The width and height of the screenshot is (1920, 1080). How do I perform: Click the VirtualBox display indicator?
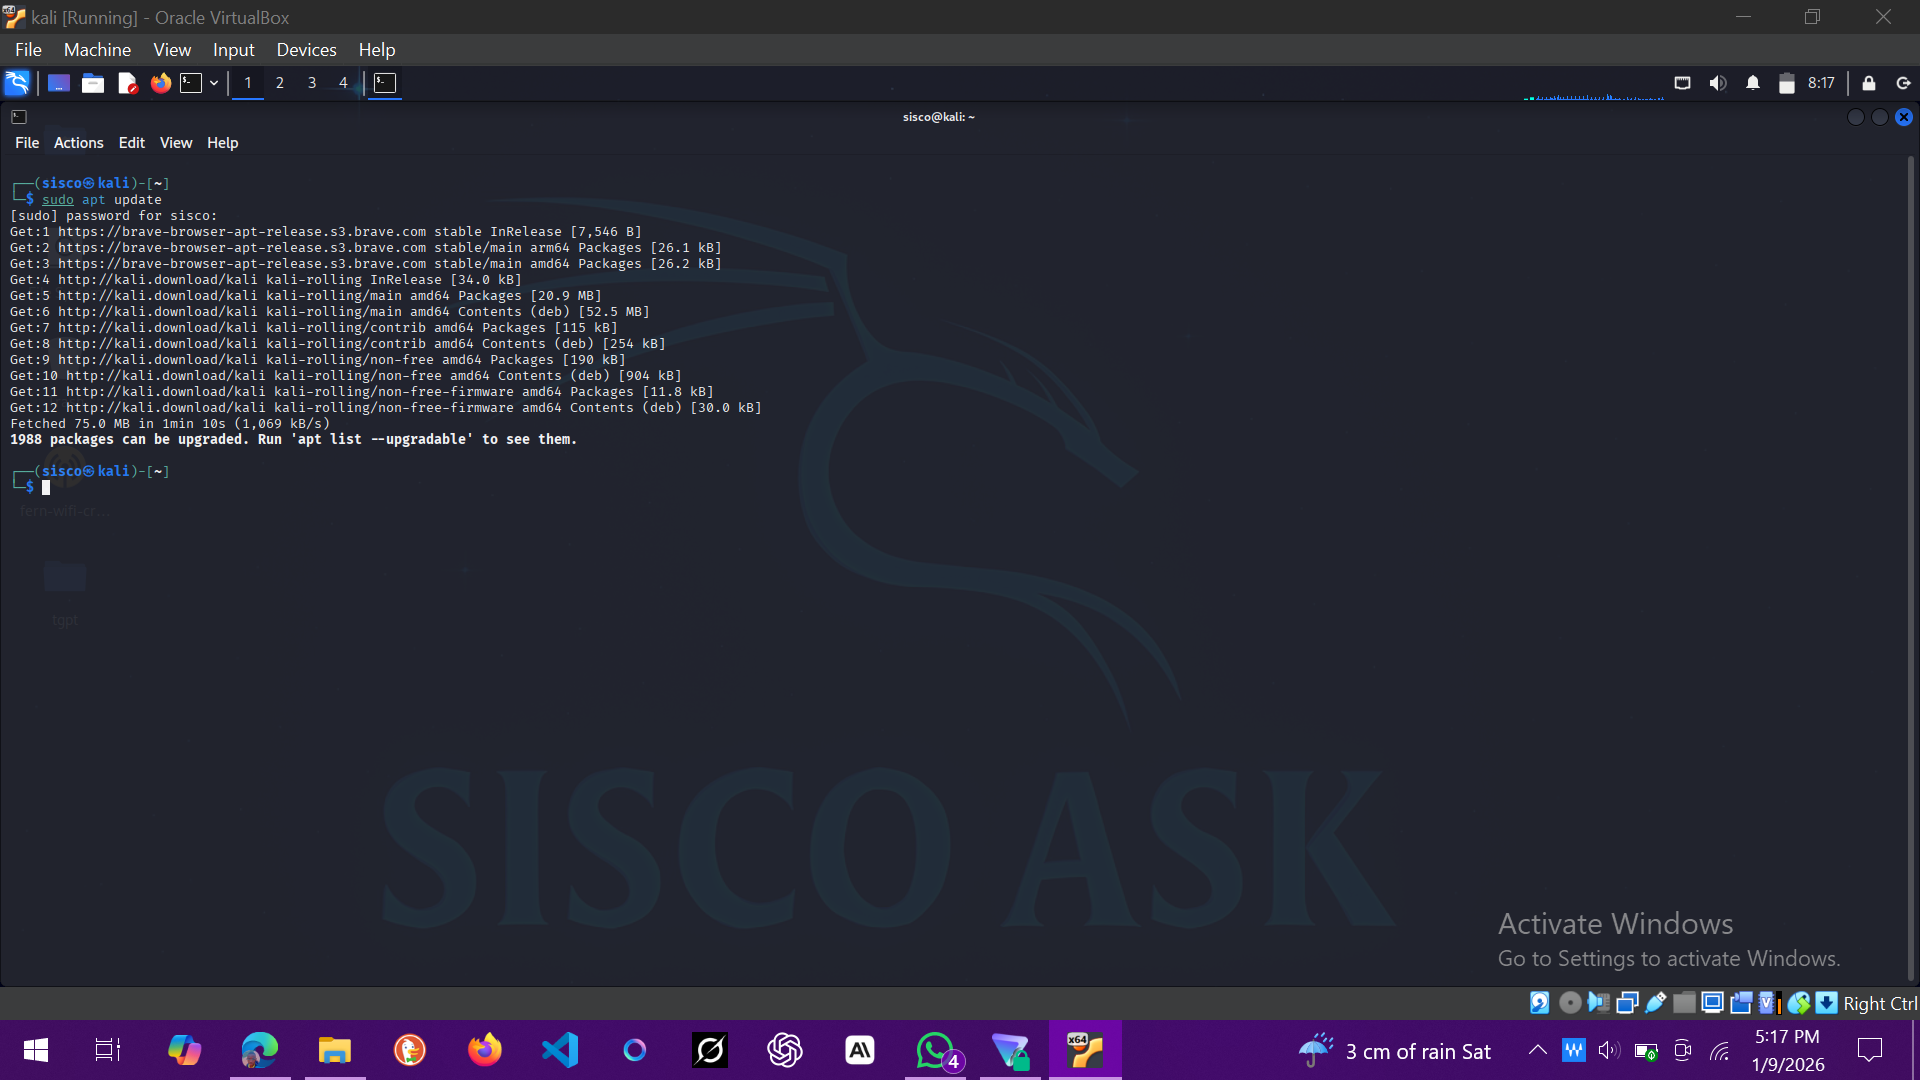click(1712, 1003)
